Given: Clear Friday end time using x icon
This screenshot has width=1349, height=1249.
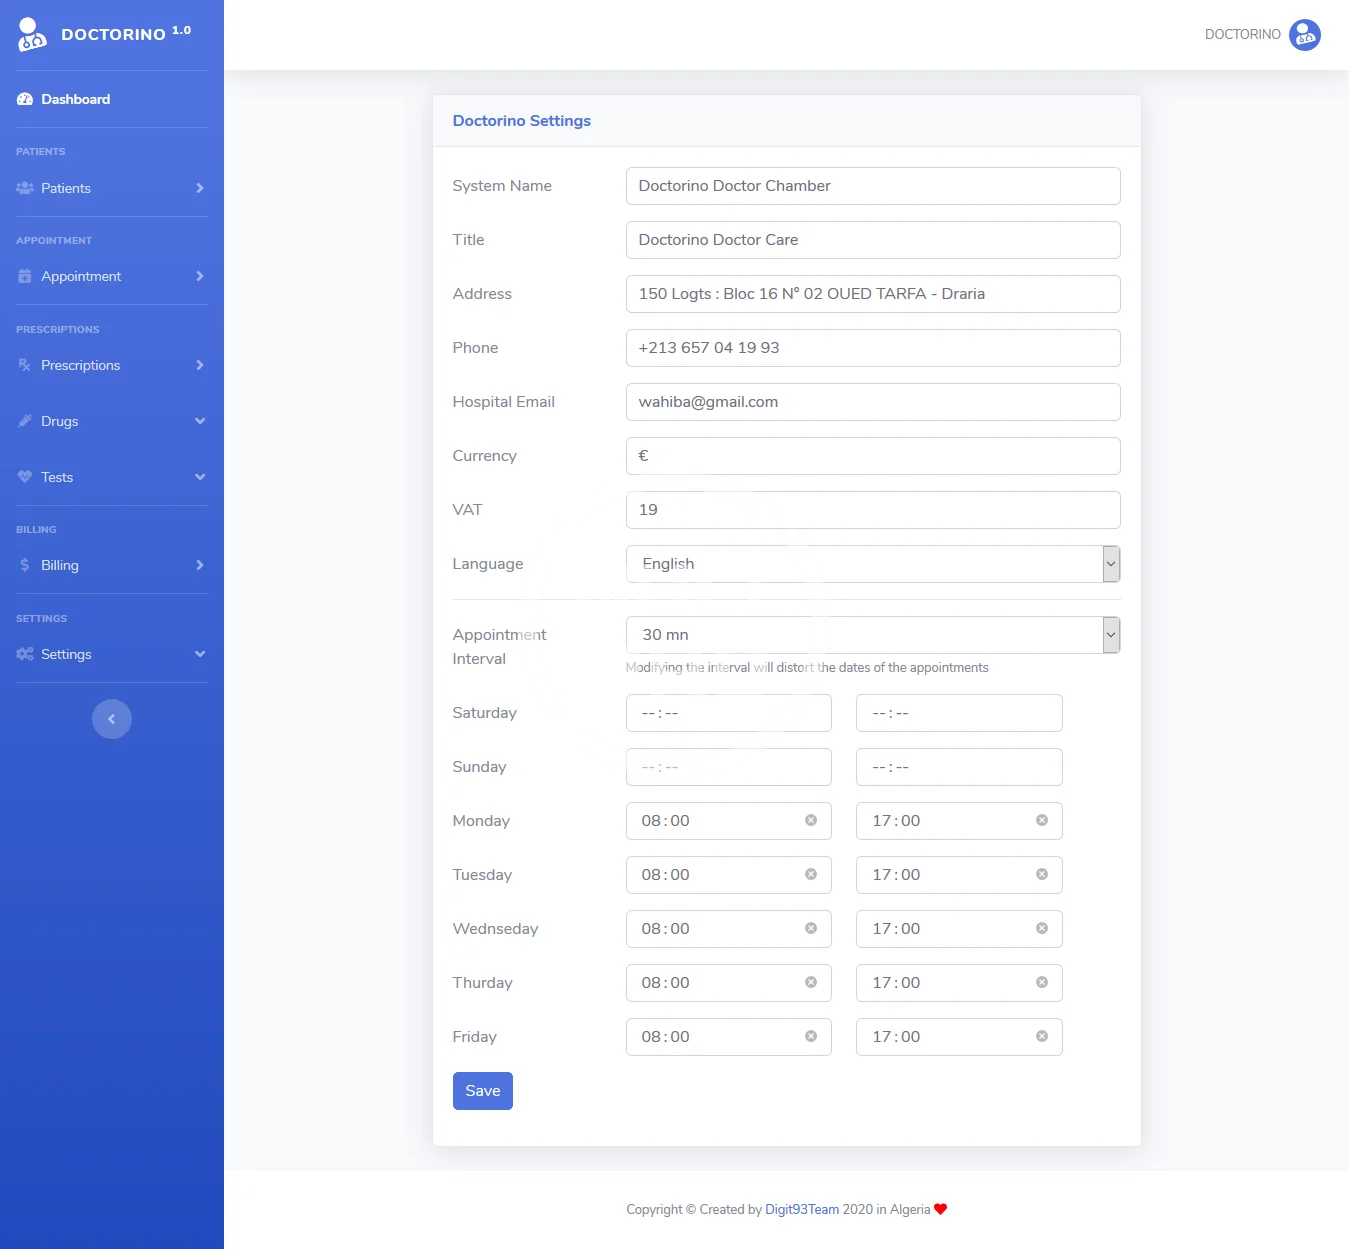Looking at the screenshot, I should coord(1042,1037).
